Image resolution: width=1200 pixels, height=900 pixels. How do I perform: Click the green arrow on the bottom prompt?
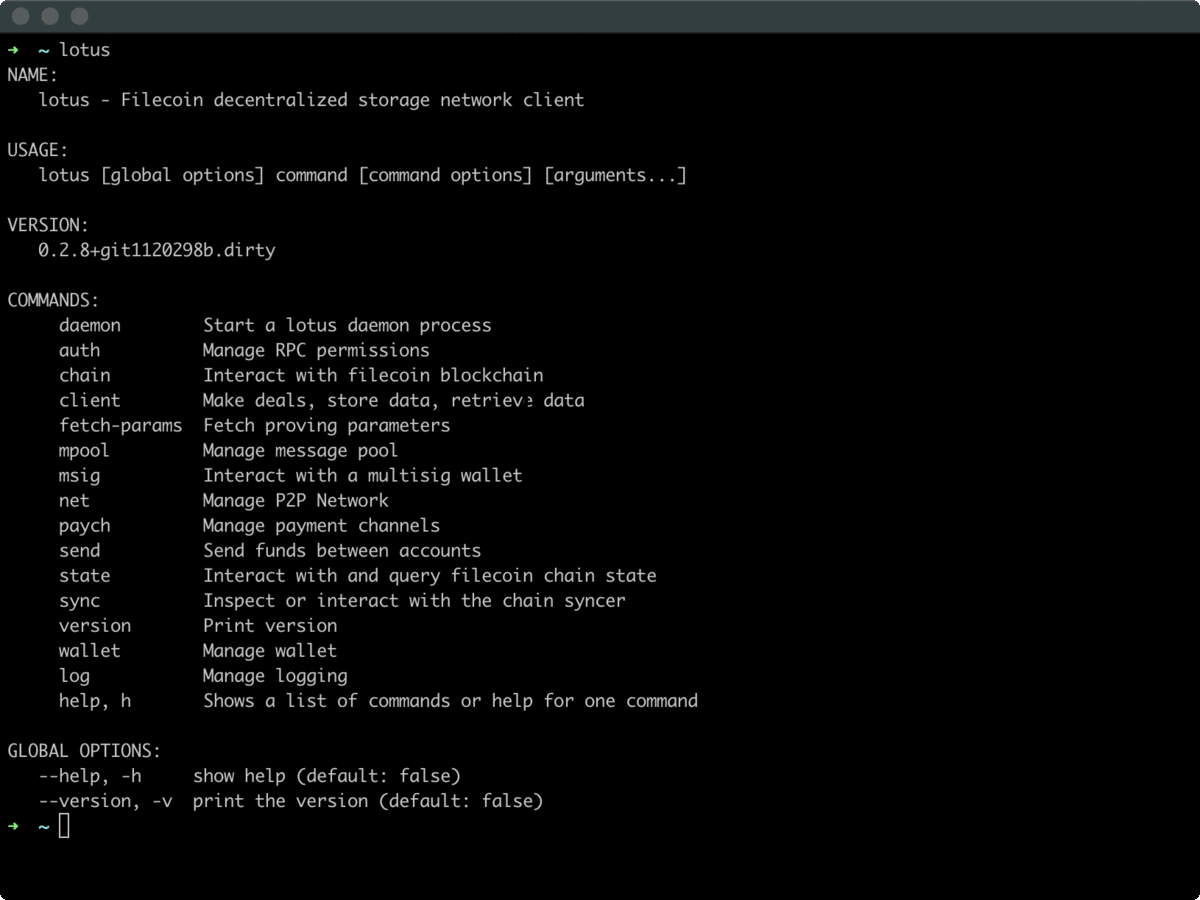click(x=13, y=826)
